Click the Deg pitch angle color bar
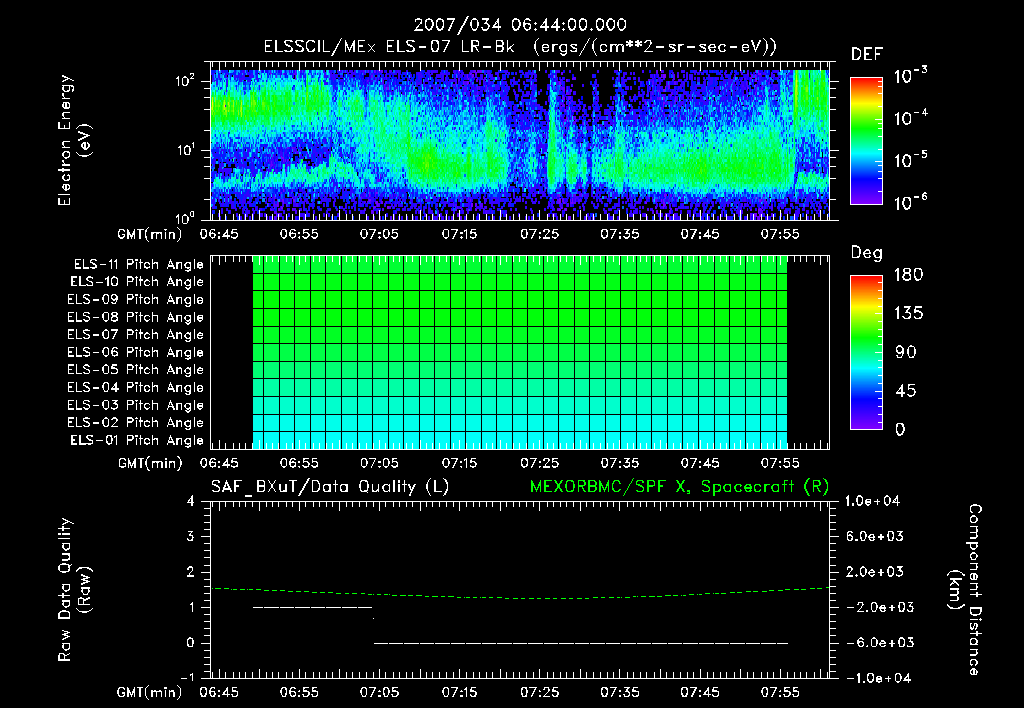 [x=866, y=352]
